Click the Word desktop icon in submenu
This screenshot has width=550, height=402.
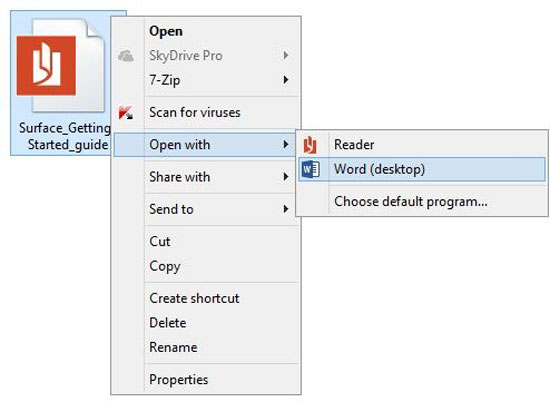[310, 169]
